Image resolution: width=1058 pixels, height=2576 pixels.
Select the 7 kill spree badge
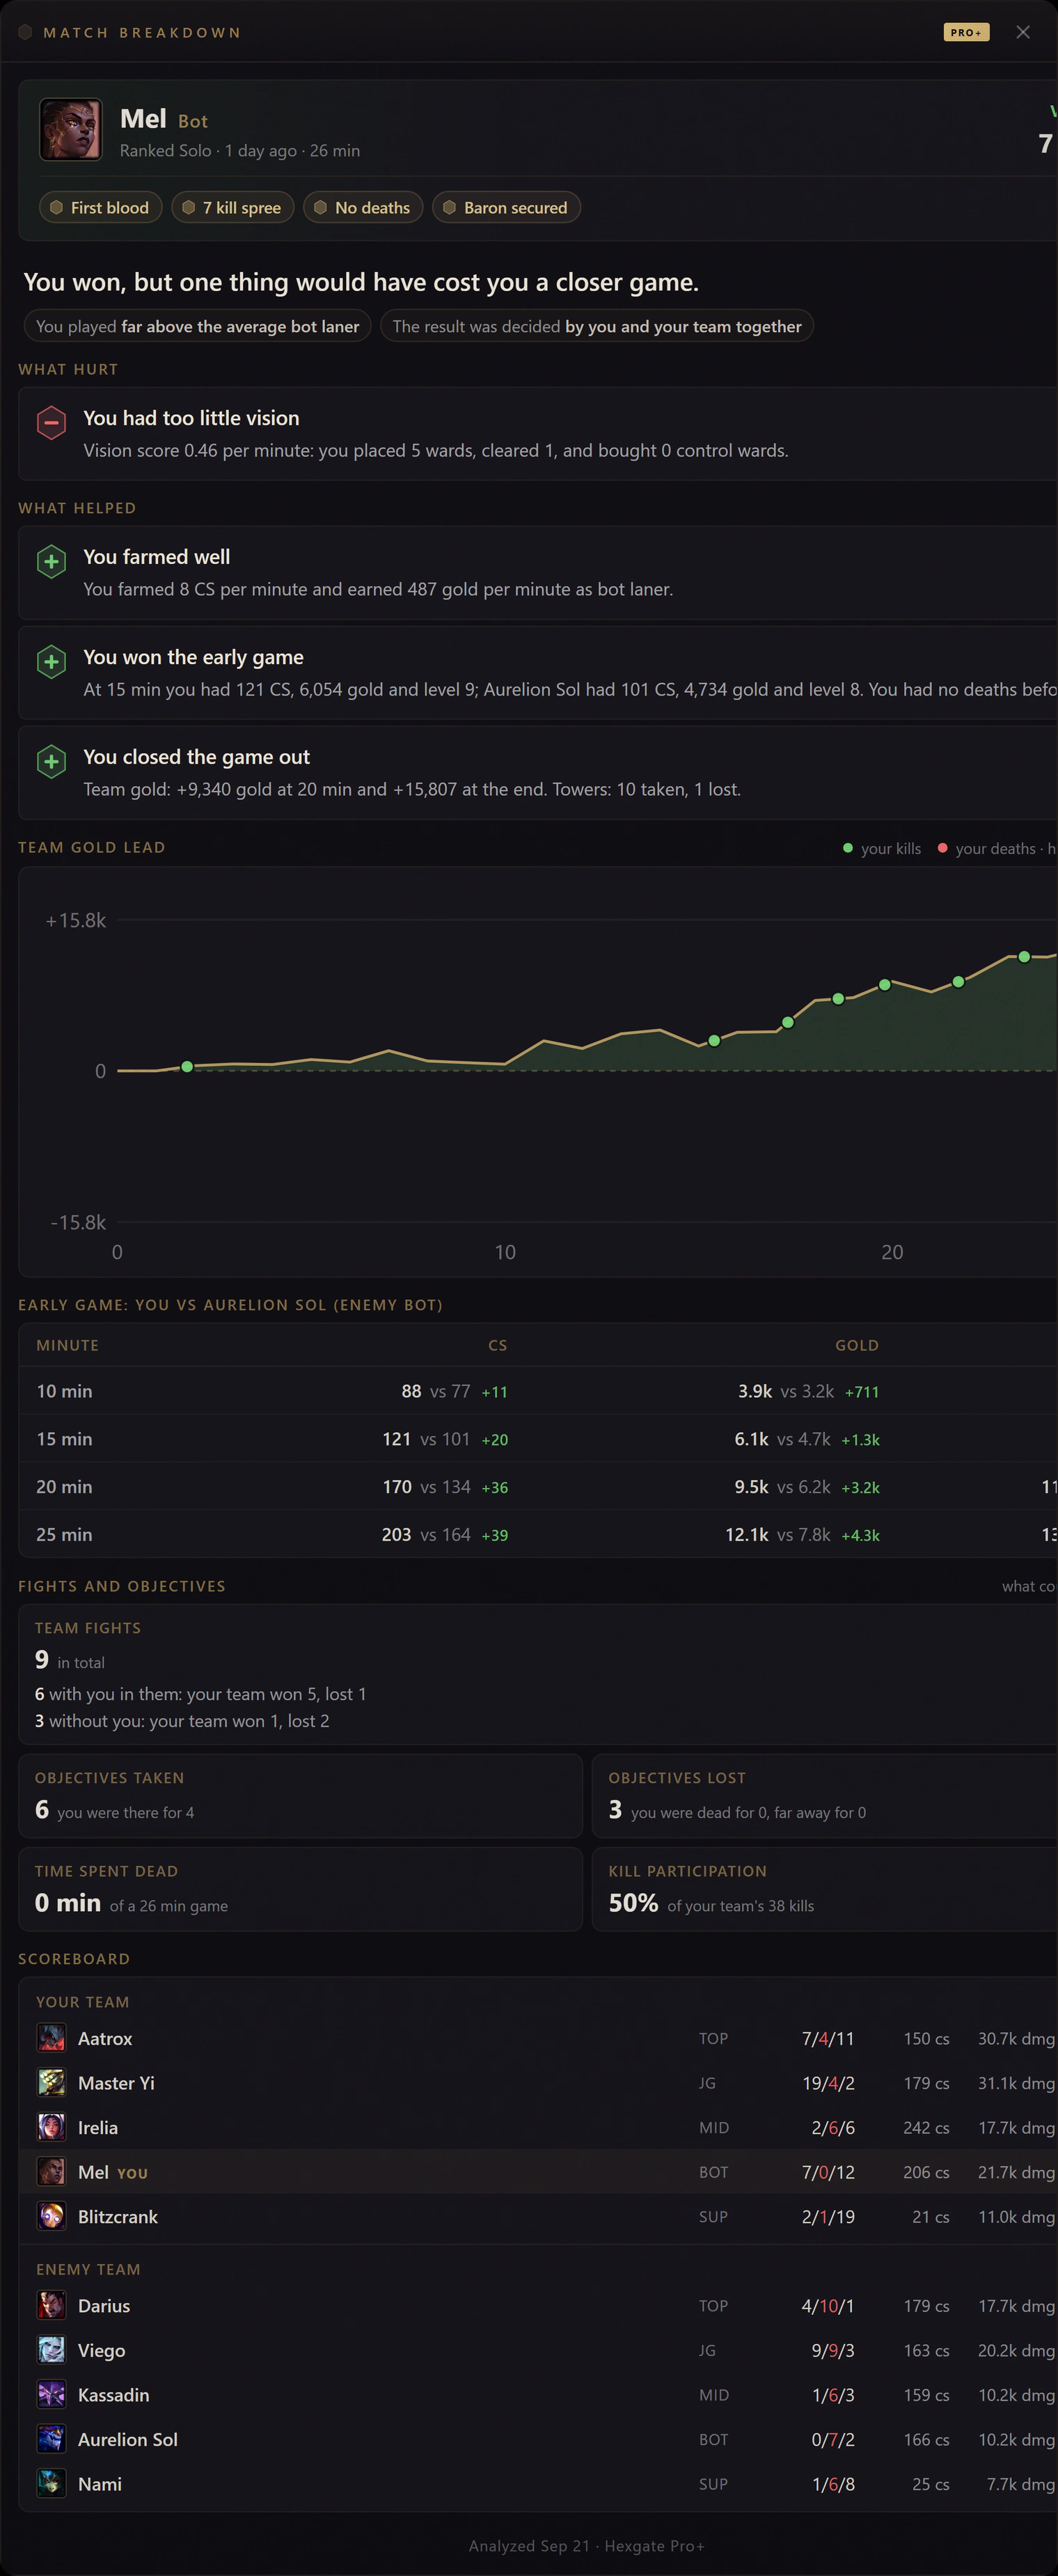(x=232, y=208)
